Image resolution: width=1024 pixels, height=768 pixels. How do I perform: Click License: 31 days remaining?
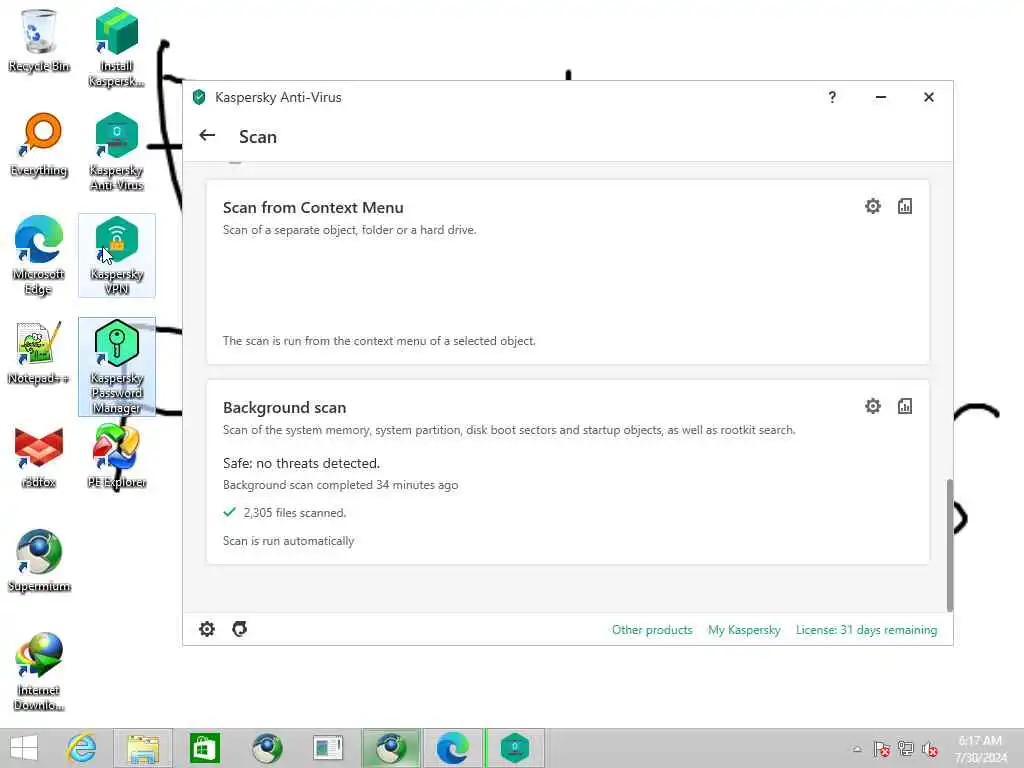(x=866, y=630)
